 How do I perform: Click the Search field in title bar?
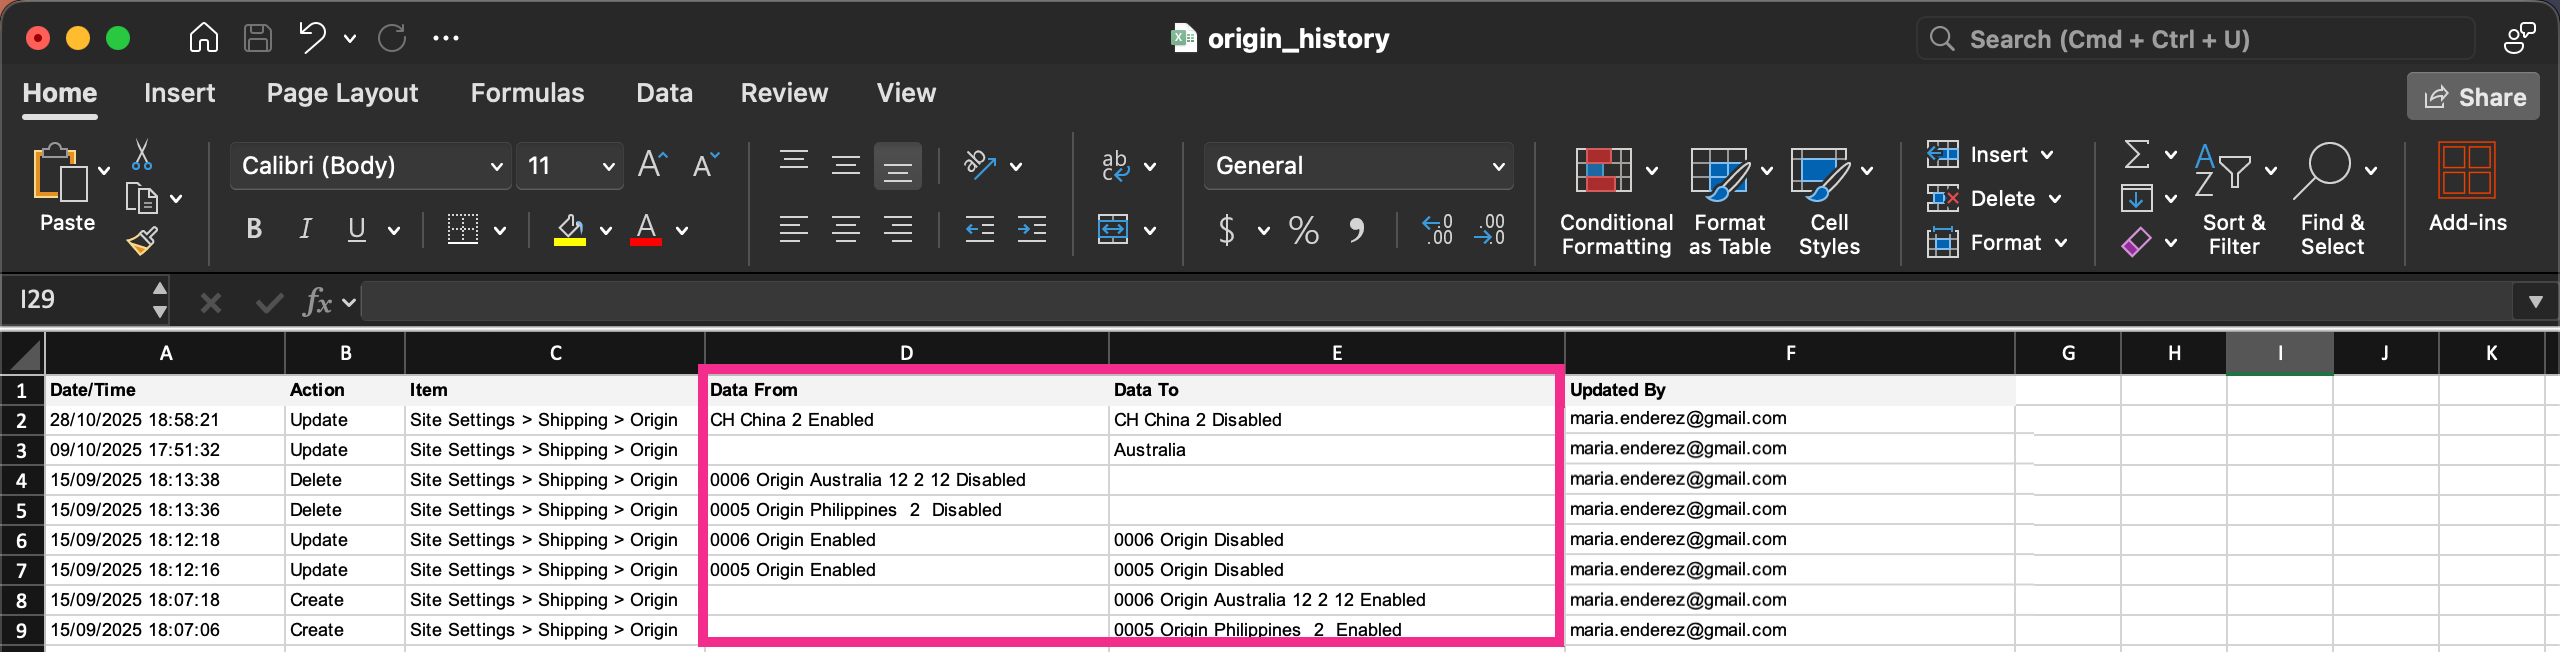(x=2195, y=39)
